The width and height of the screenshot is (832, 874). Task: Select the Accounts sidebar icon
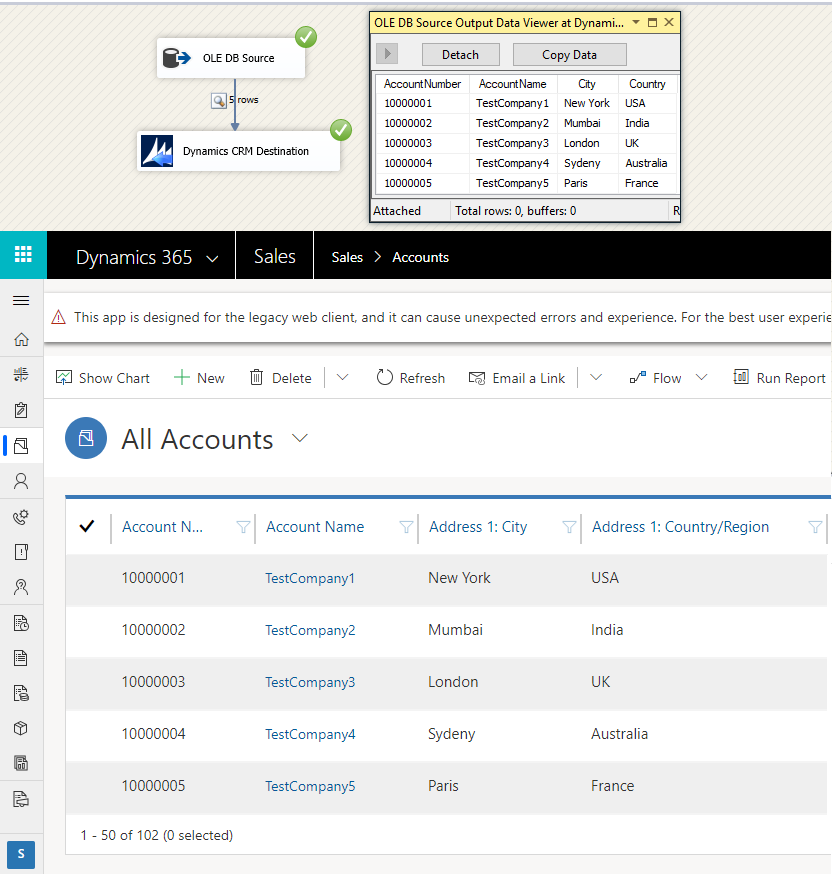tap(21, 445)
